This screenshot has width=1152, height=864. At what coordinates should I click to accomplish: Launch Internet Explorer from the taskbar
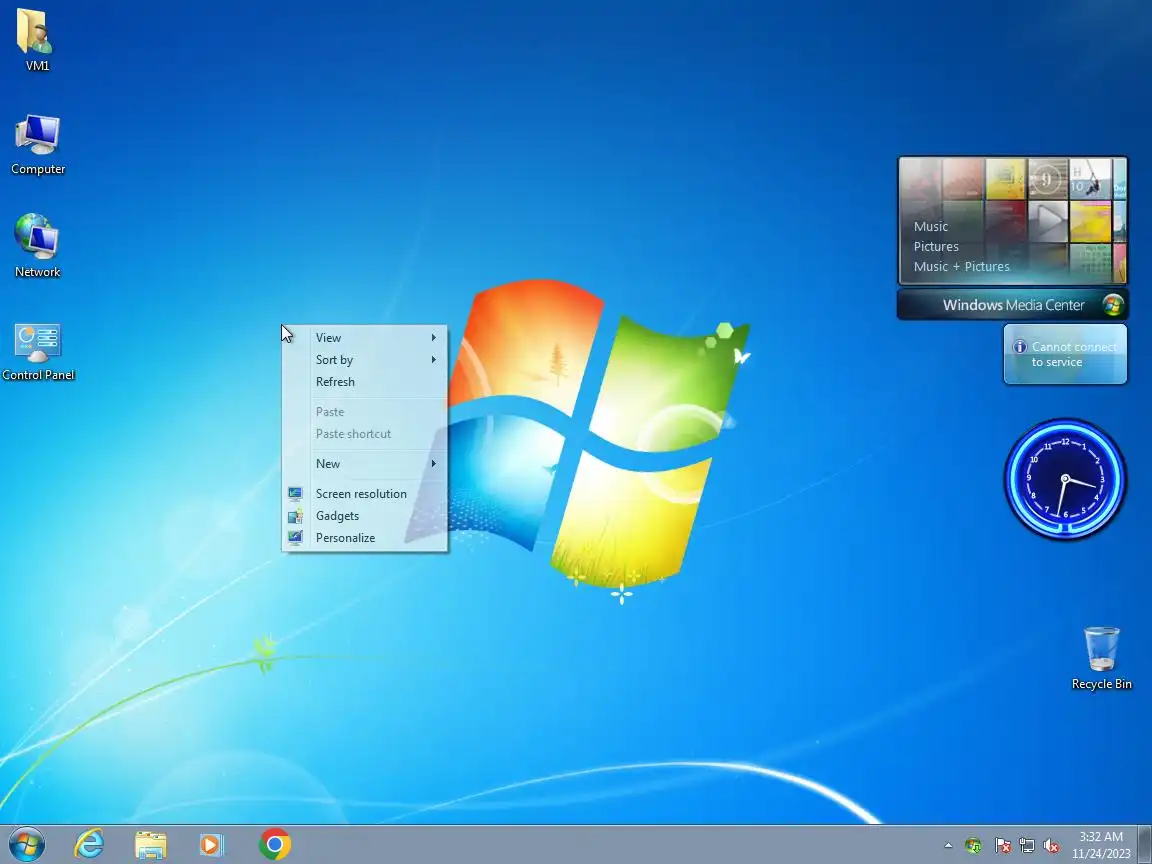tap(90, 845)
